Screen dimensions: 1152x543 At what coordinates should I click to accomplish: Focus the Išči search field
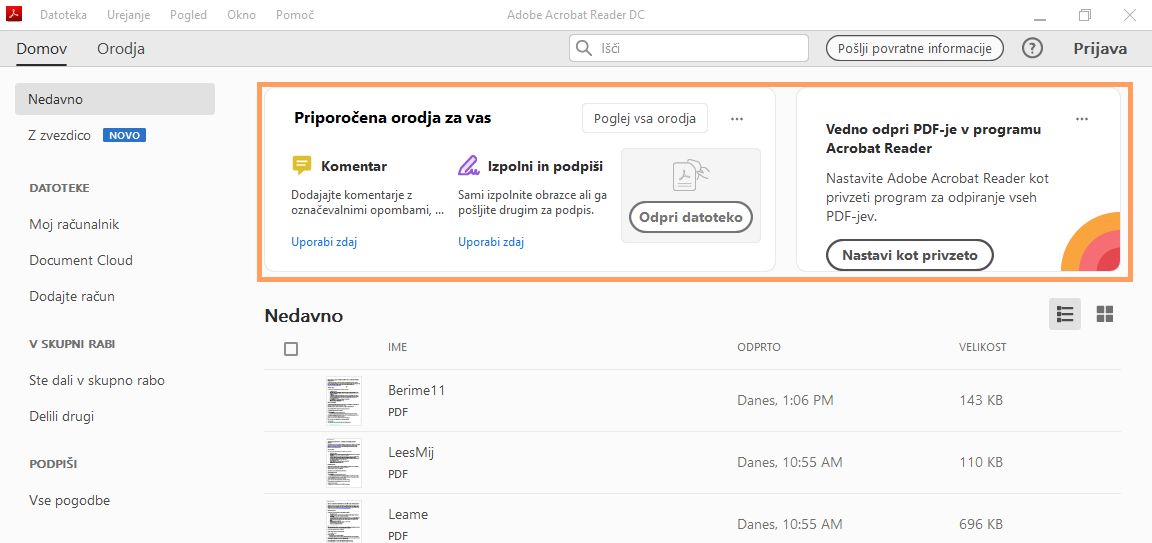point(688,48)
